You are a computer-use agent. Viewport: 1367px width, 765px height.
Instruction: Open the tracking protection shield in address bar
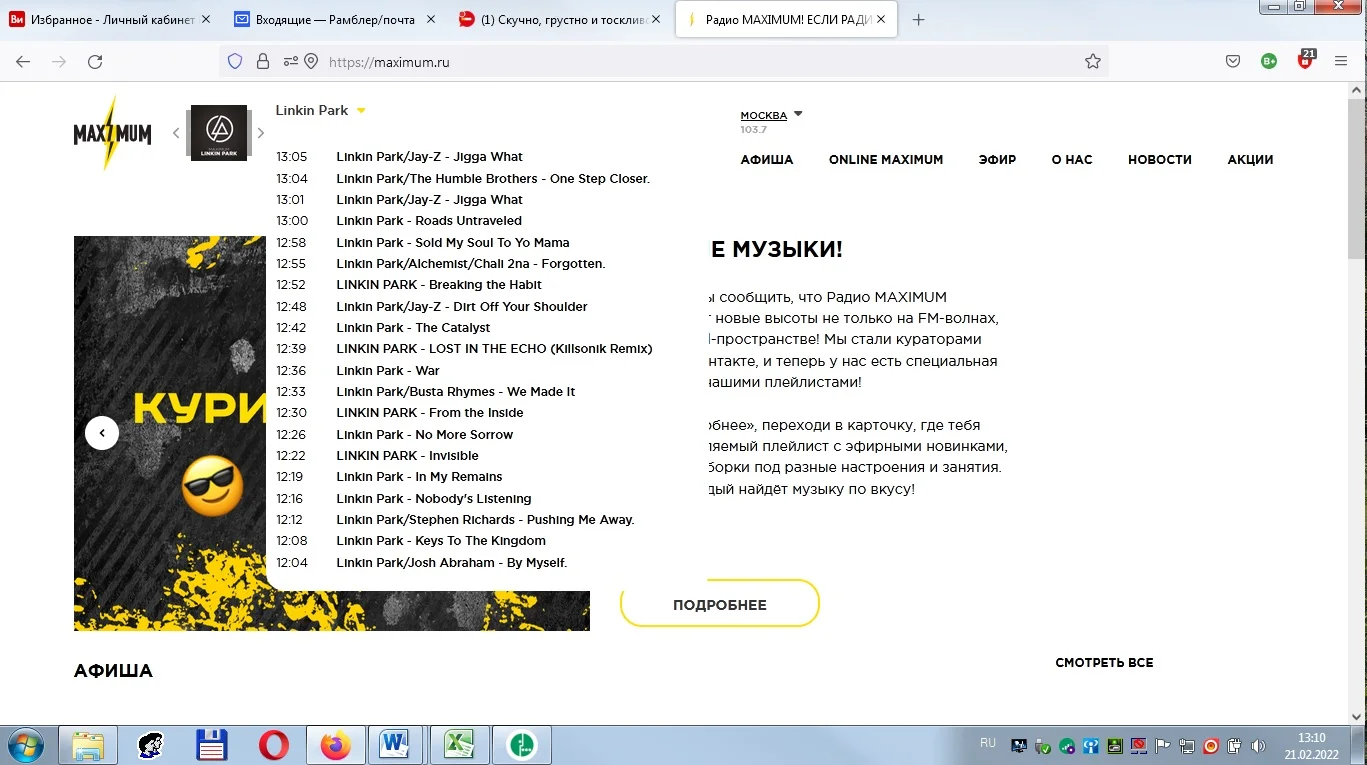pos(235,62)
